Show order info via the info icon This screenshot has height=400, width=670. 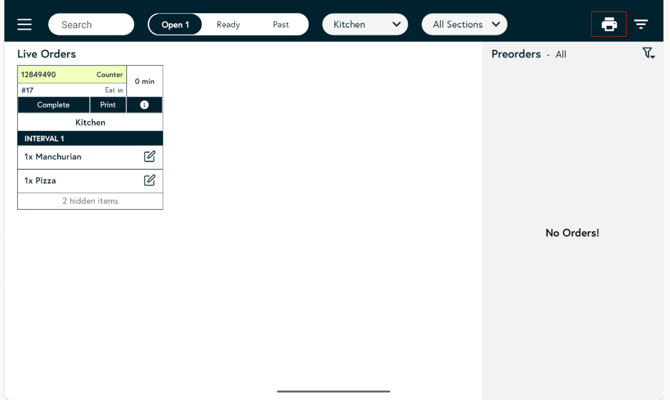144,105
